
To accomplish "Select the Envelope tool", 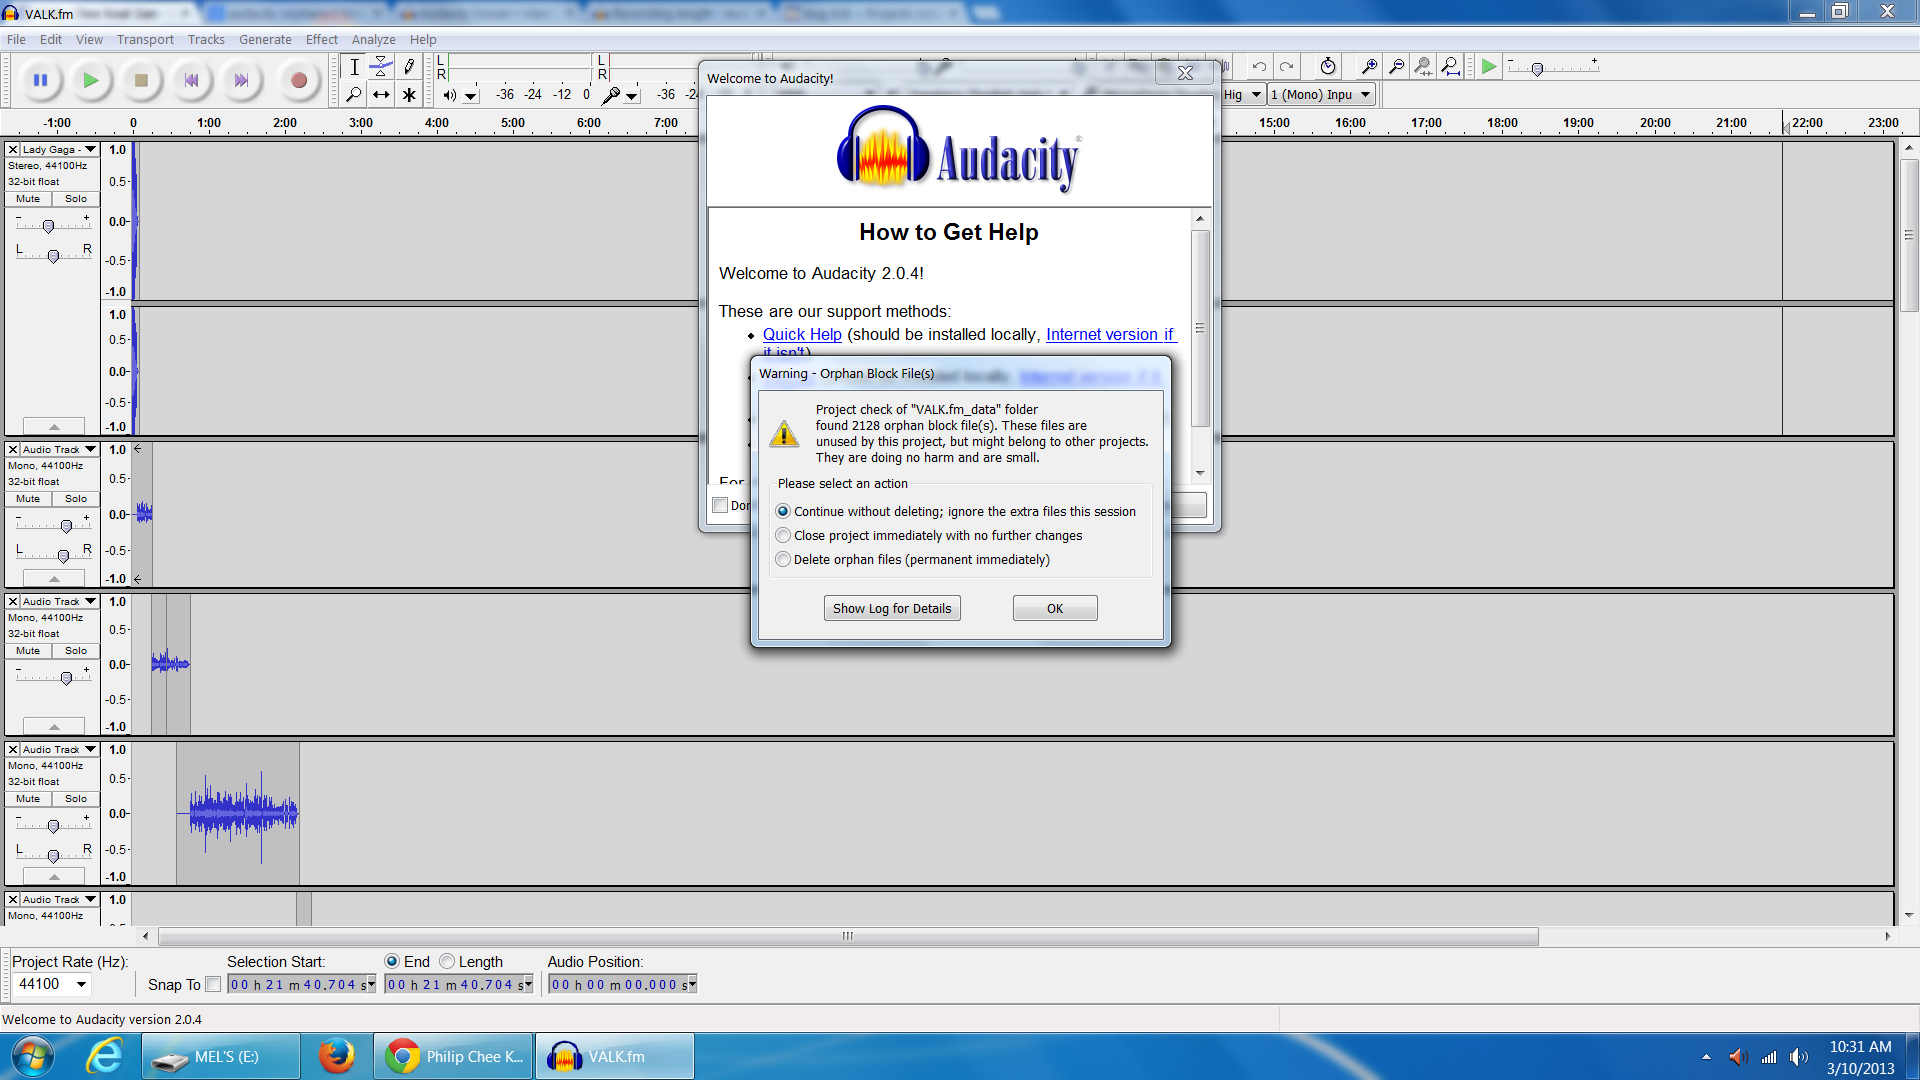I will [381, 66].
